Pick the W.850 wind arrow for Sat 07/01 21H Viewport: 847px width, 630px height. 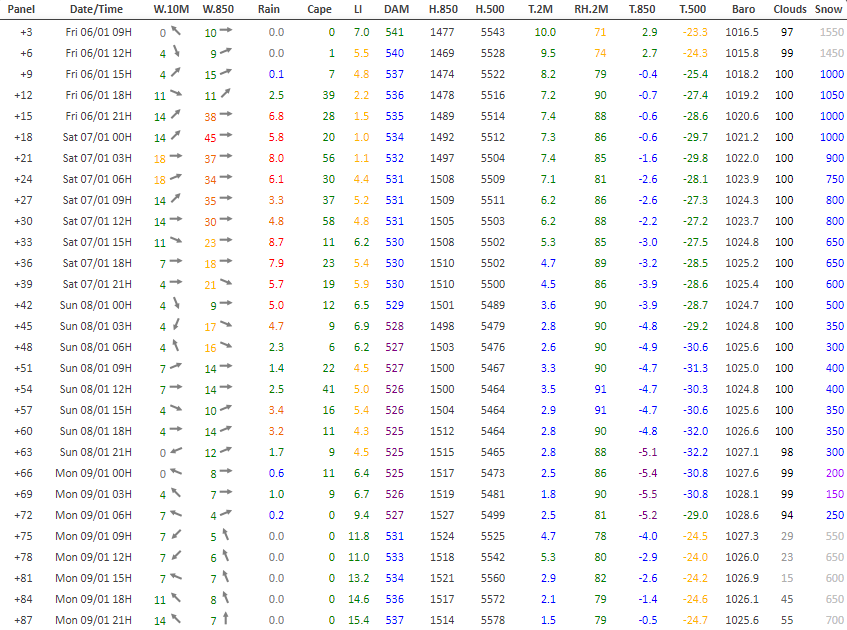pyautogui.click(x=226, y=283)
